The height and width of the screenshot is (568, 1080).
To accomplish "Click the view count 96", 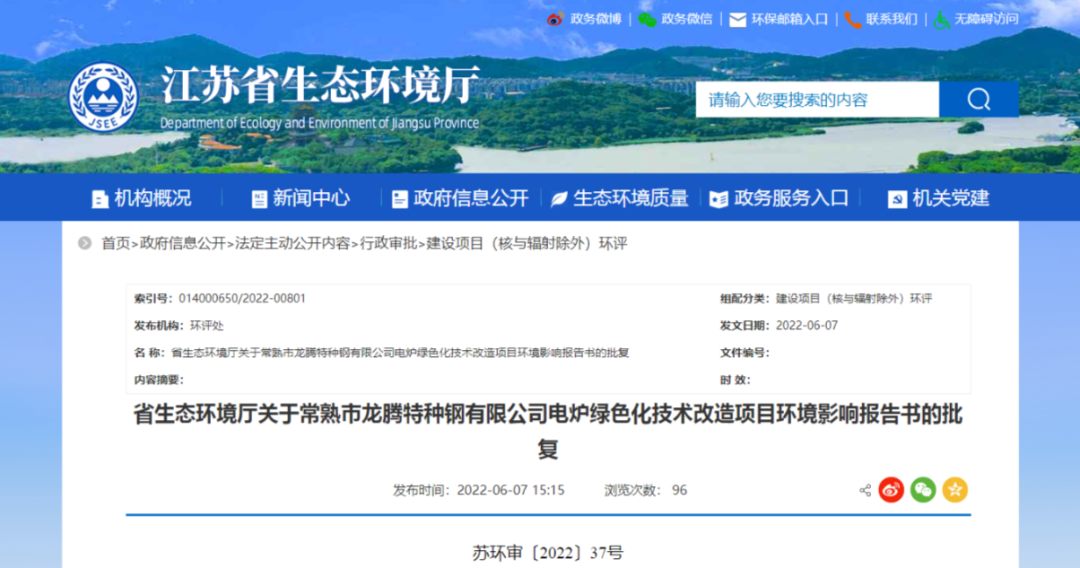I will [x=679, y=490].
